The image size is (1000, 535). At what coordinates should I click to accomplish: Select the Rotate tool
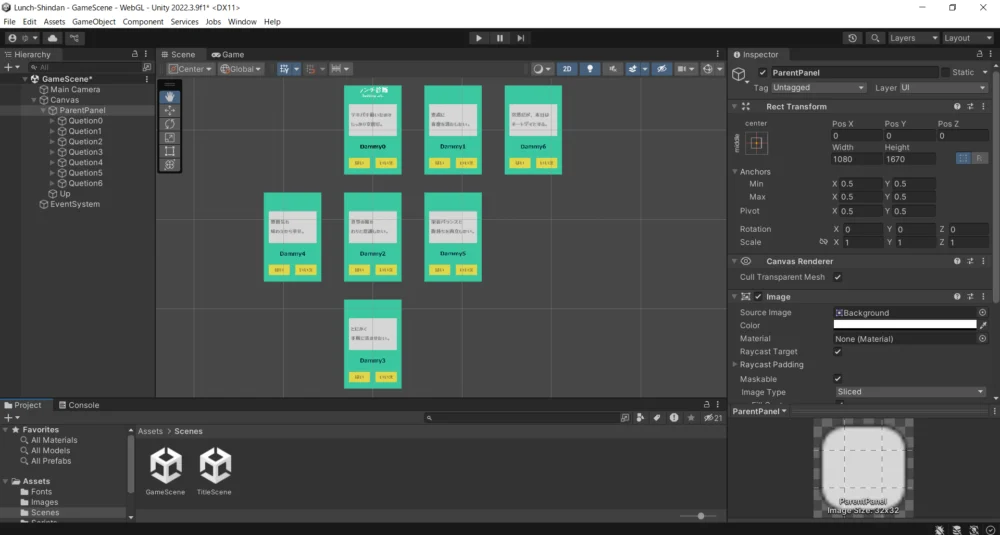pyautogui.click(x=169, y=124)
